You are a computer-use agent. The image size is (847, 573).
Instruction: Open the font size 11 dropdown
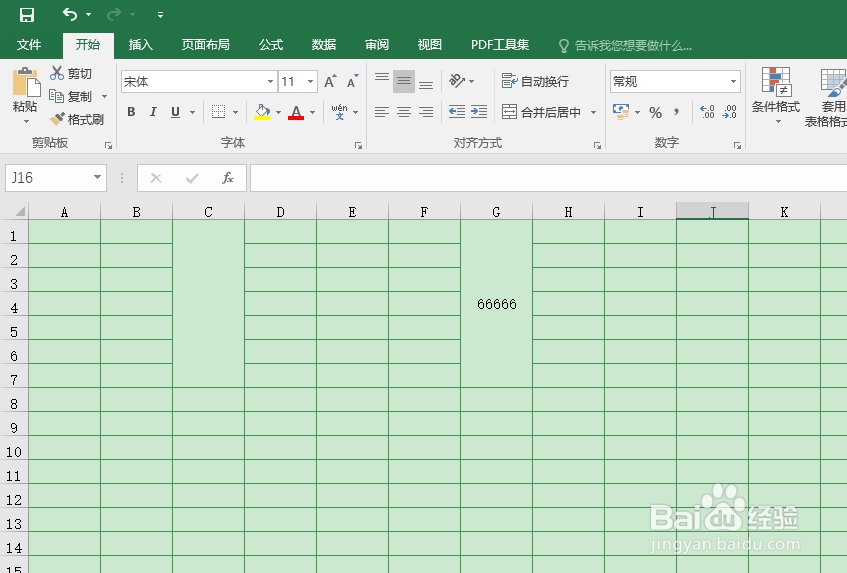pyautogui.click(x=310, y=82)
